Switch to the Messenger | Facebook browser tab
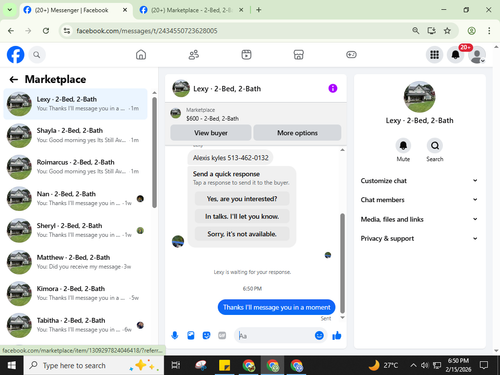Screen dimensions: 500x375 71,10
